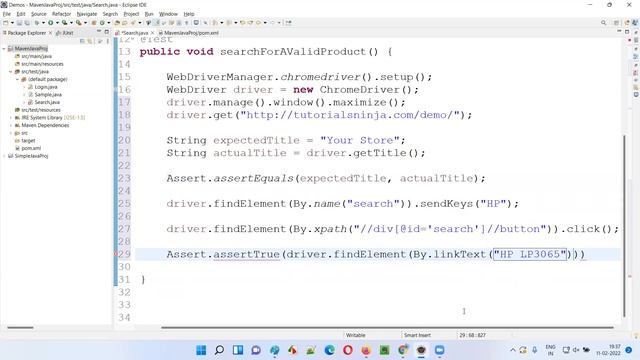The height and width of the screenshot is (360, 640).
Task: Toggle Link with Editor in Package Explorer
Action: [x=90, y=41]
